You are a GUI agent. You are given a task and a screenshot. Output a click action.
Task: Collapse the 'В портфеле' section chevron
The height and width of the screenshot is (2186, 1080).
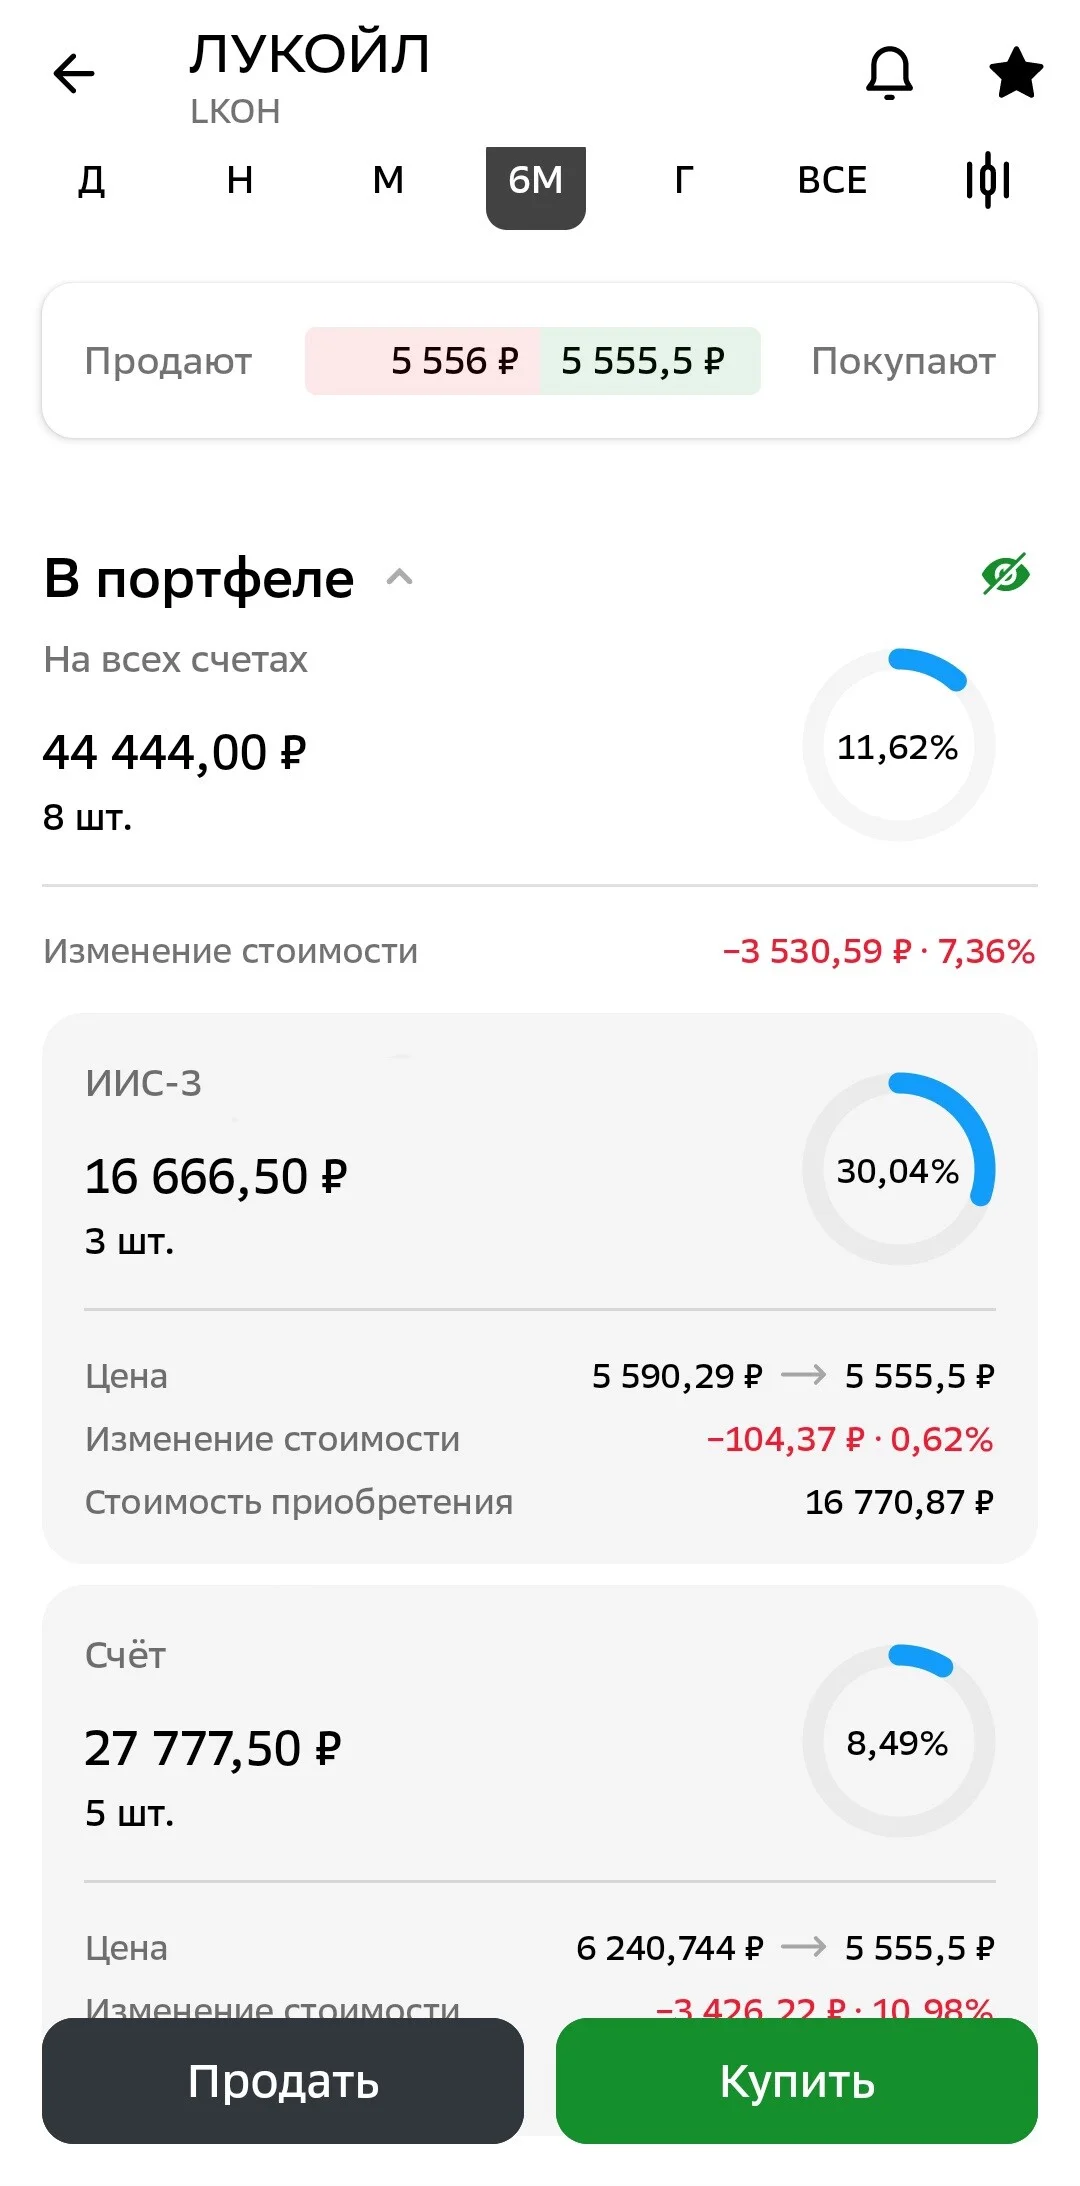click(399, 577)
